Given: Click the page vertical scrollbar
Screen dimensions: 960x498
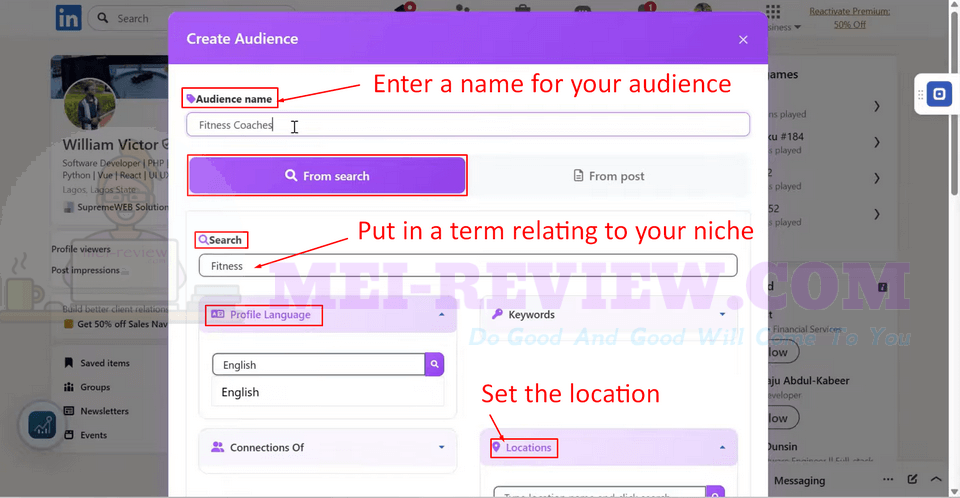Looking at the screenshot, I should [954, 104].
